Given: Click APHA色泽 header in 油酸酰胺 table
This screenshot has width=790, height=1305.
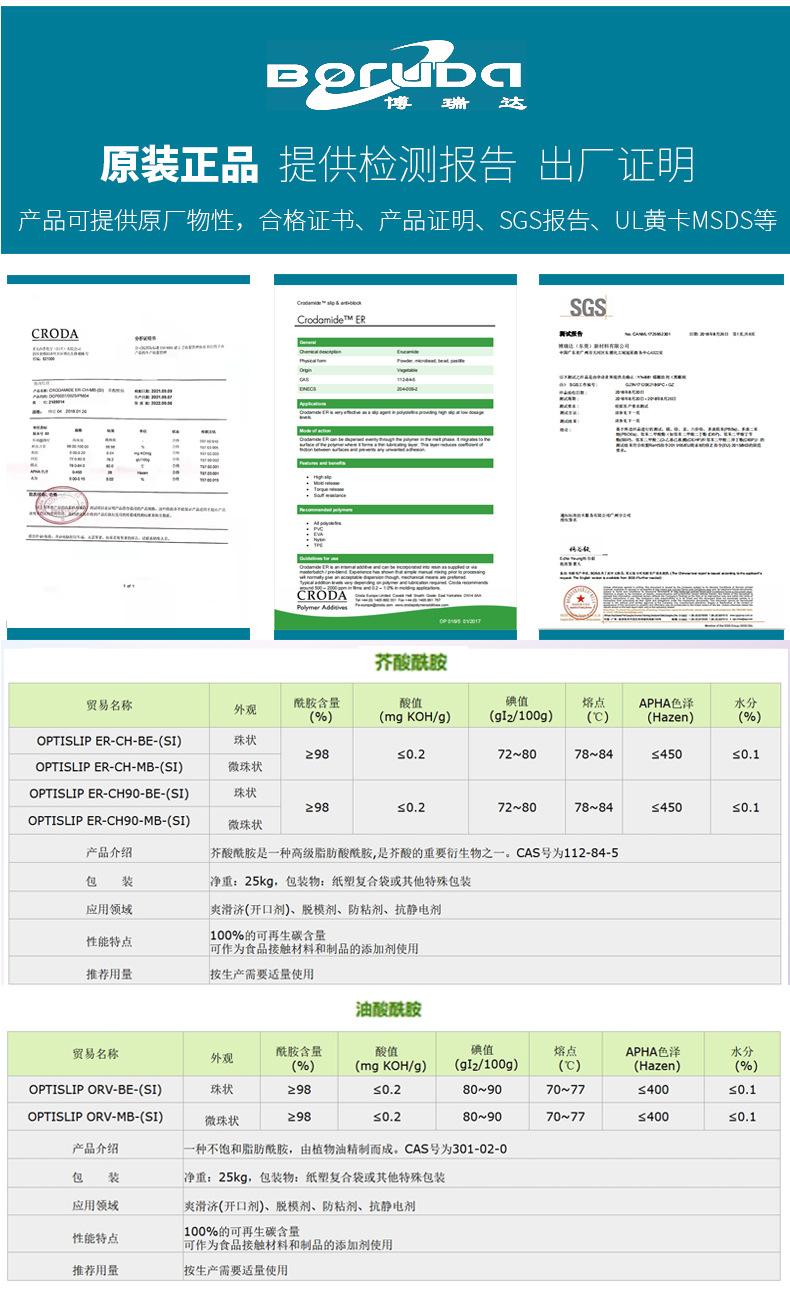Looking at the screenshot, I should tap(652, 1058).
